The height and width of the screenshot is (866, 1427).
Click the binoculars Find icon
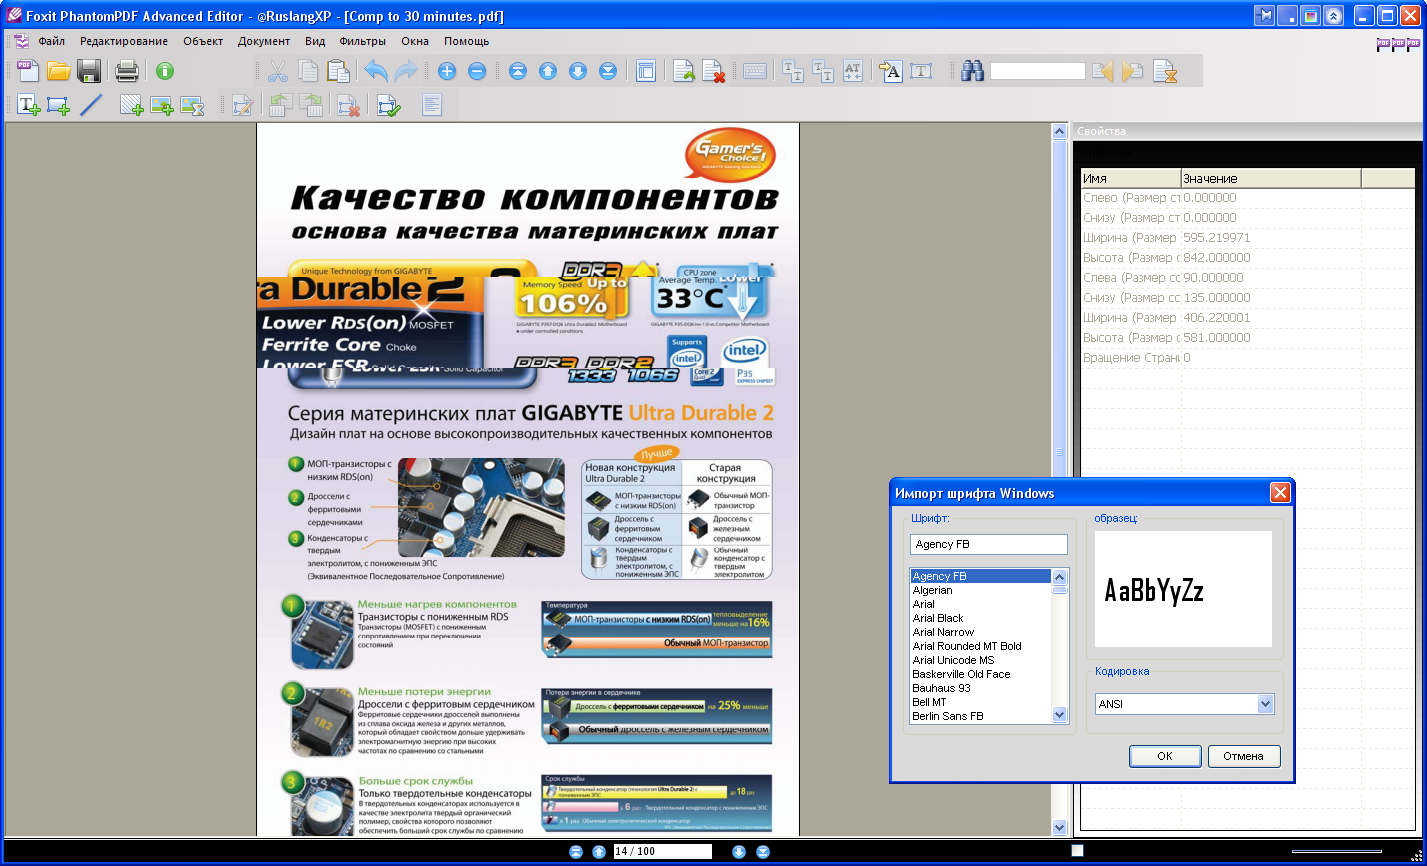point(972,71)
